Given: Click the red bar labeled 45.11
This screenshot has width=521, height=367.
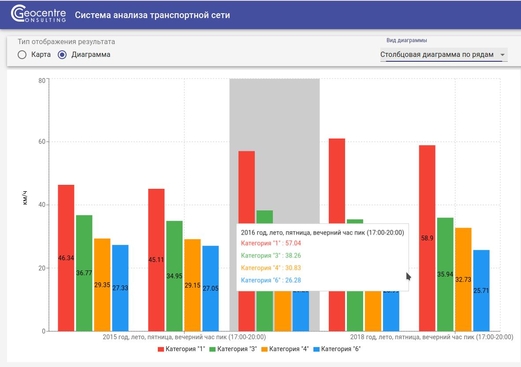Looking at the screenshot, I should click(156, 260).
